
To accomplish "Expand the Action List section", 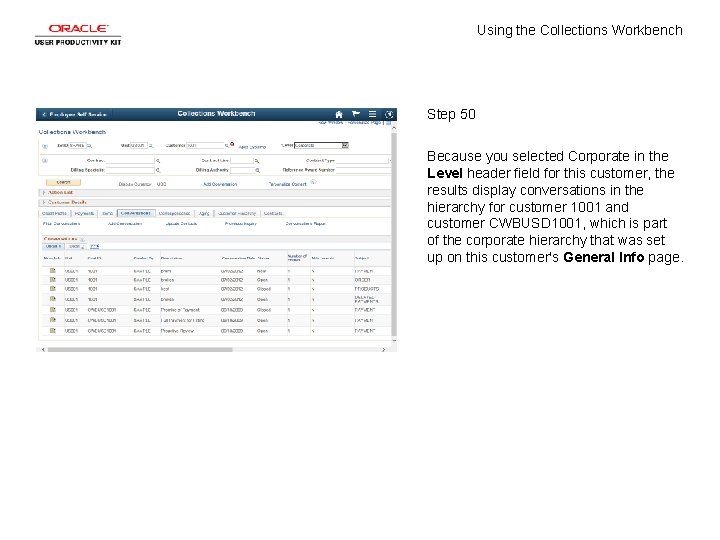I will click(44, 192).
